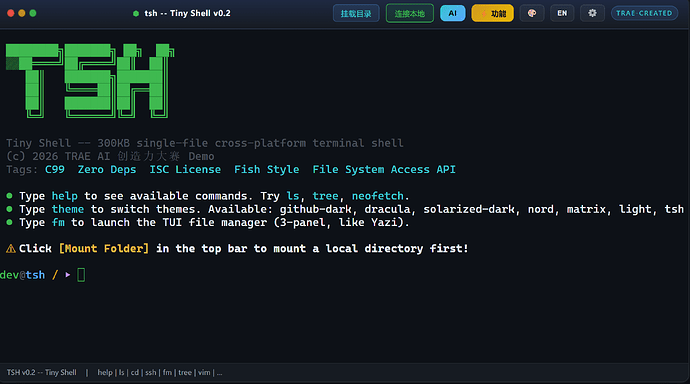Click the command list in the status bar
Image resolution: width=690 pixels, height=384 pixels.
[x=160, y=373]
